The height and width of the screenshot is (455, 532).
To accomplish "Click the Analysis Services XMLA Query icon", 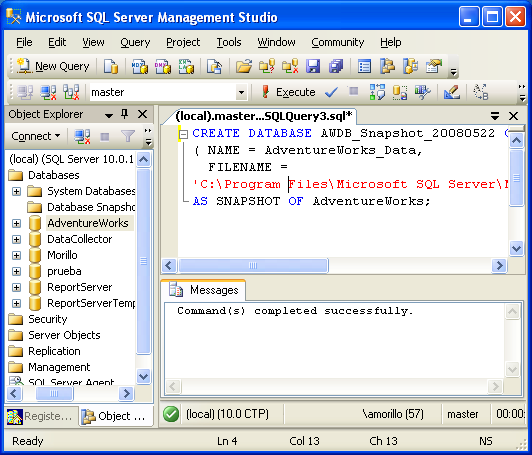I will pos(186,66).
